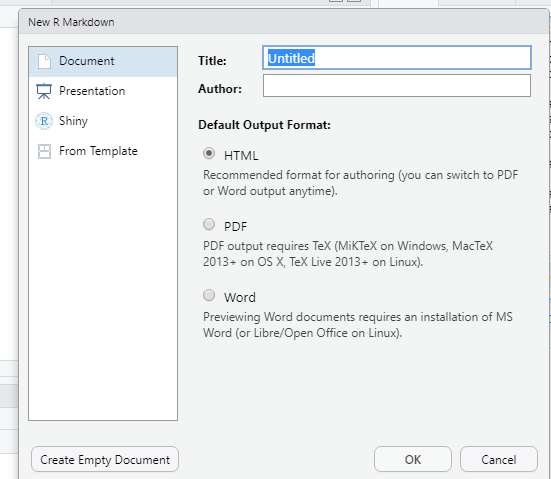Click the From Template layout icon
Screen dimensions: 551x479
point(44,151)
